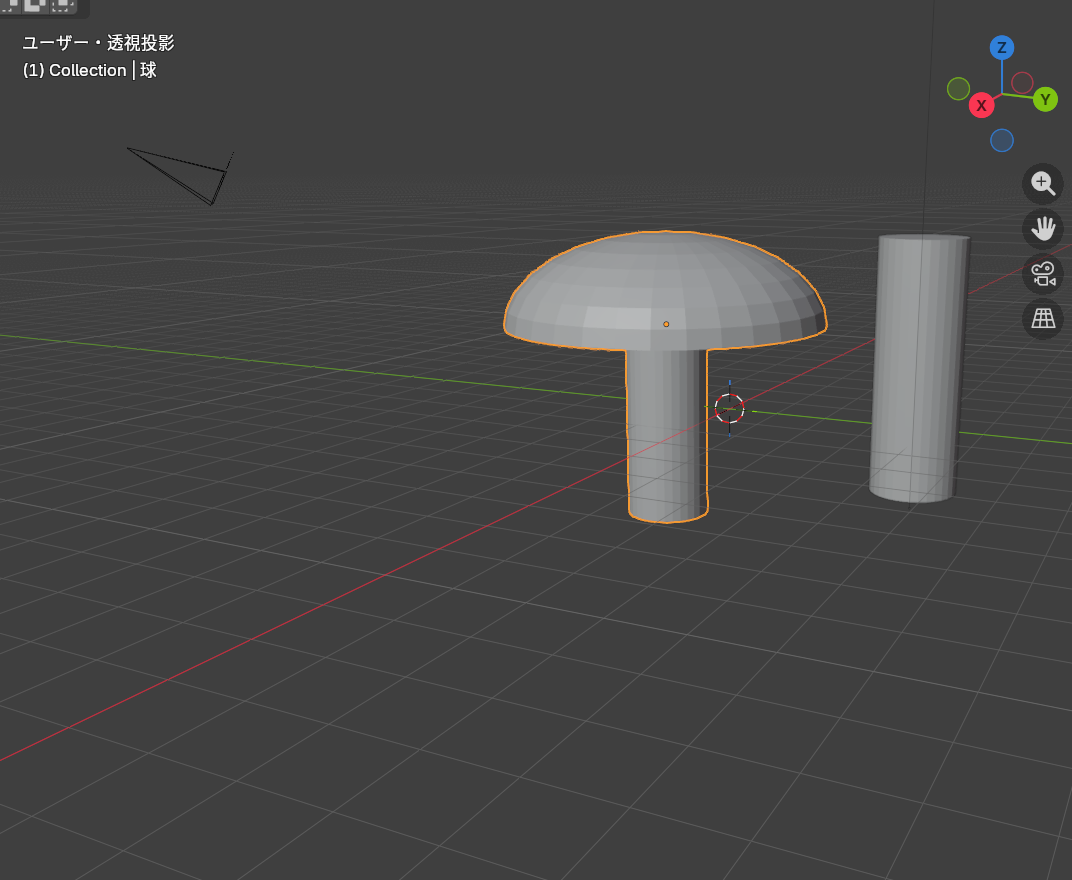Toggle perspective/orthographic grid icon
1072x880 pixels.
[1043, 318]
